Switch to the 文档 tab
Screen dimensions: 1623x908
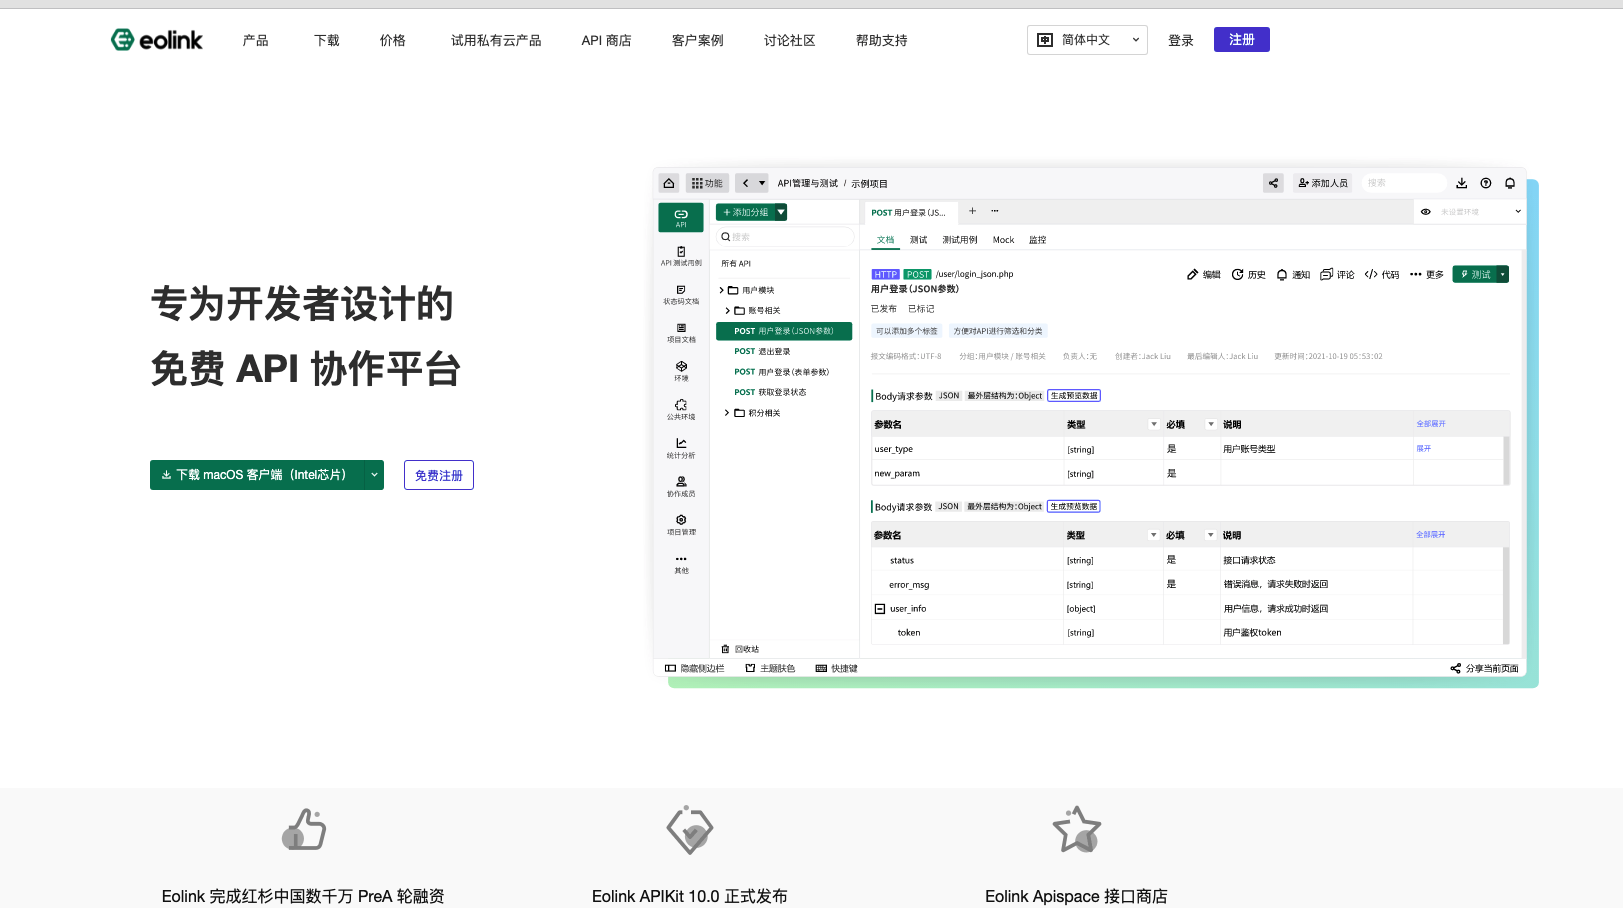tap(886, 240)
